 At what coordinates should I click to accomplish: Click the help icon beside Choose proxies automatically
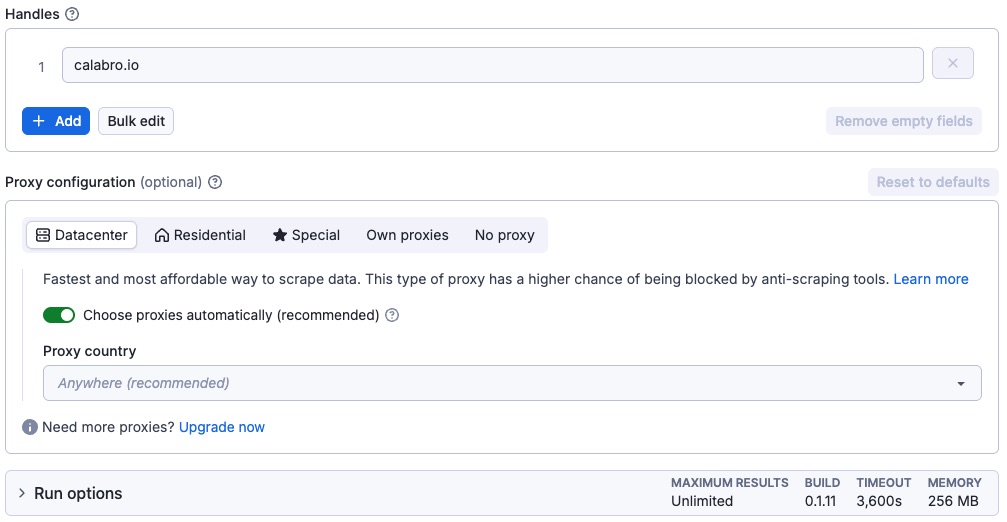392,315
